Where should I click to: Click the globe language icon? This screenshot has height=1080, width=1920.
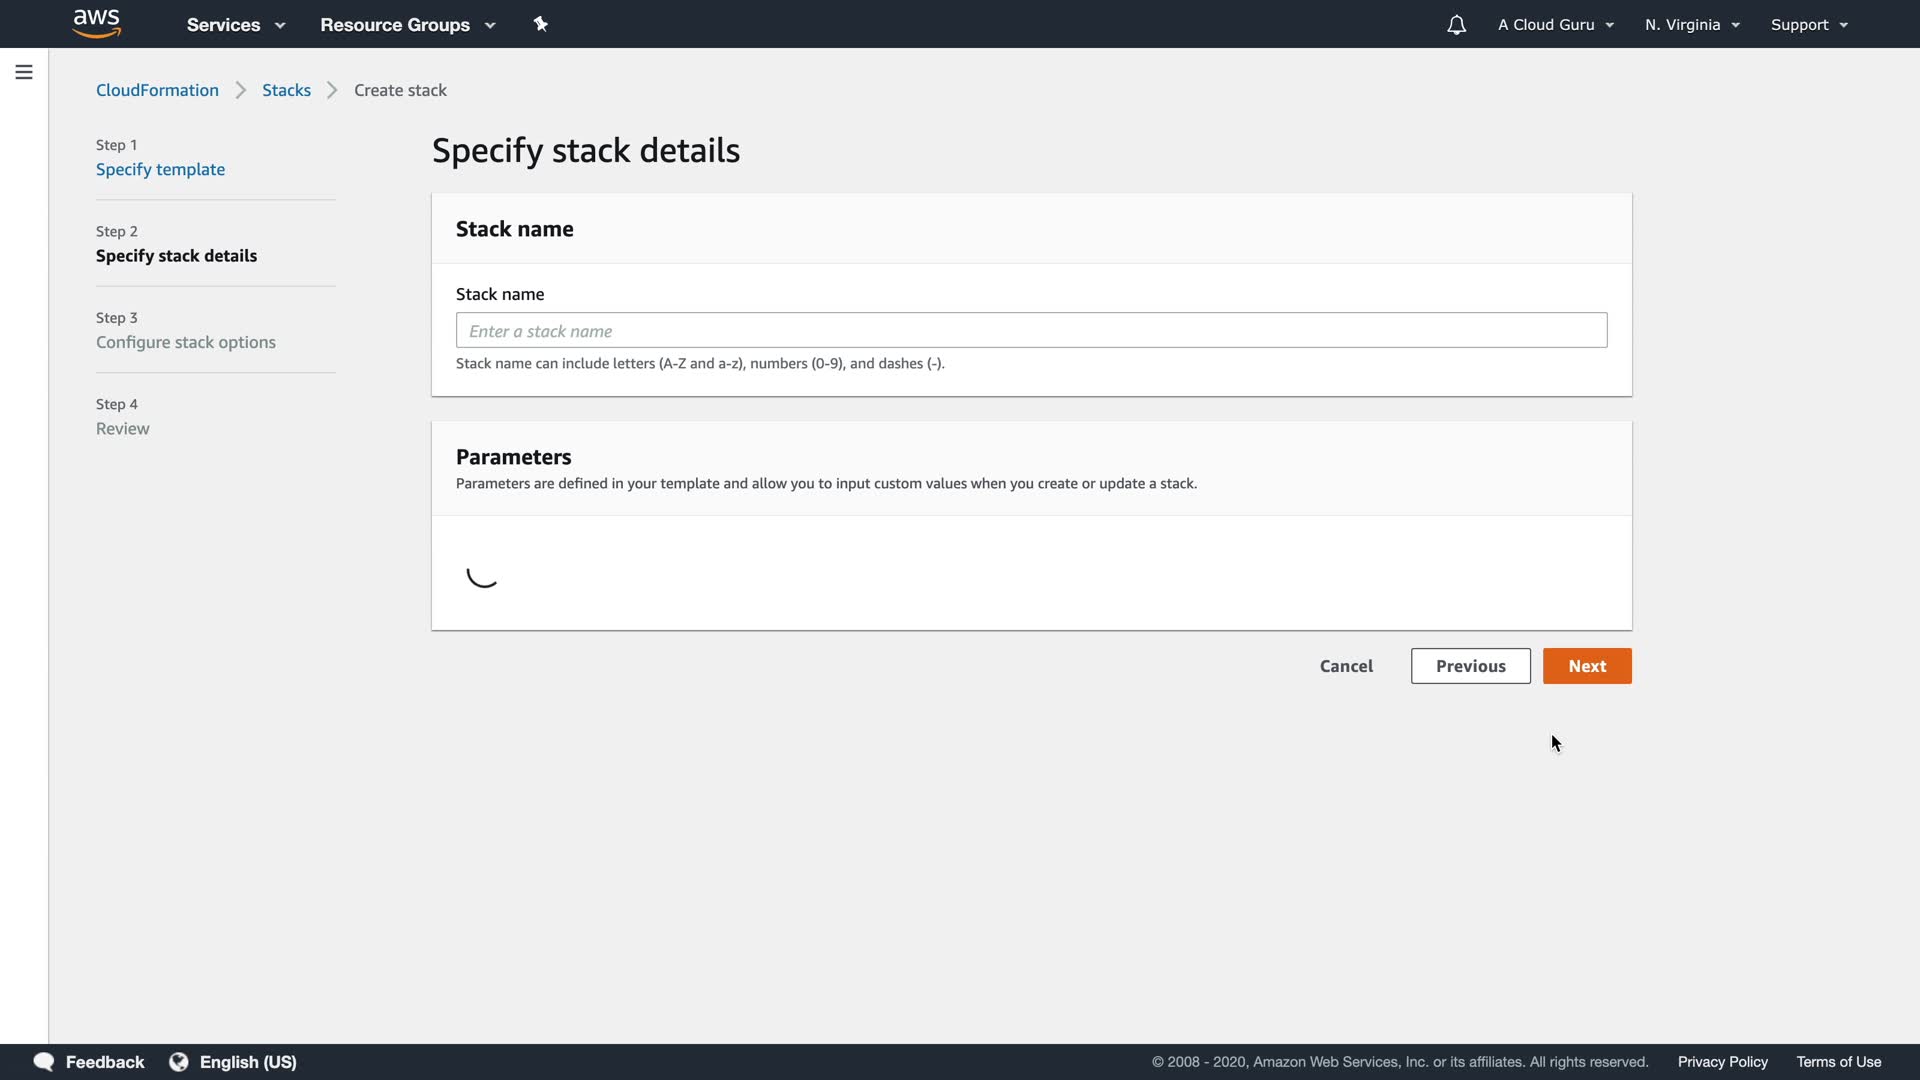[x=179, y=1062]
